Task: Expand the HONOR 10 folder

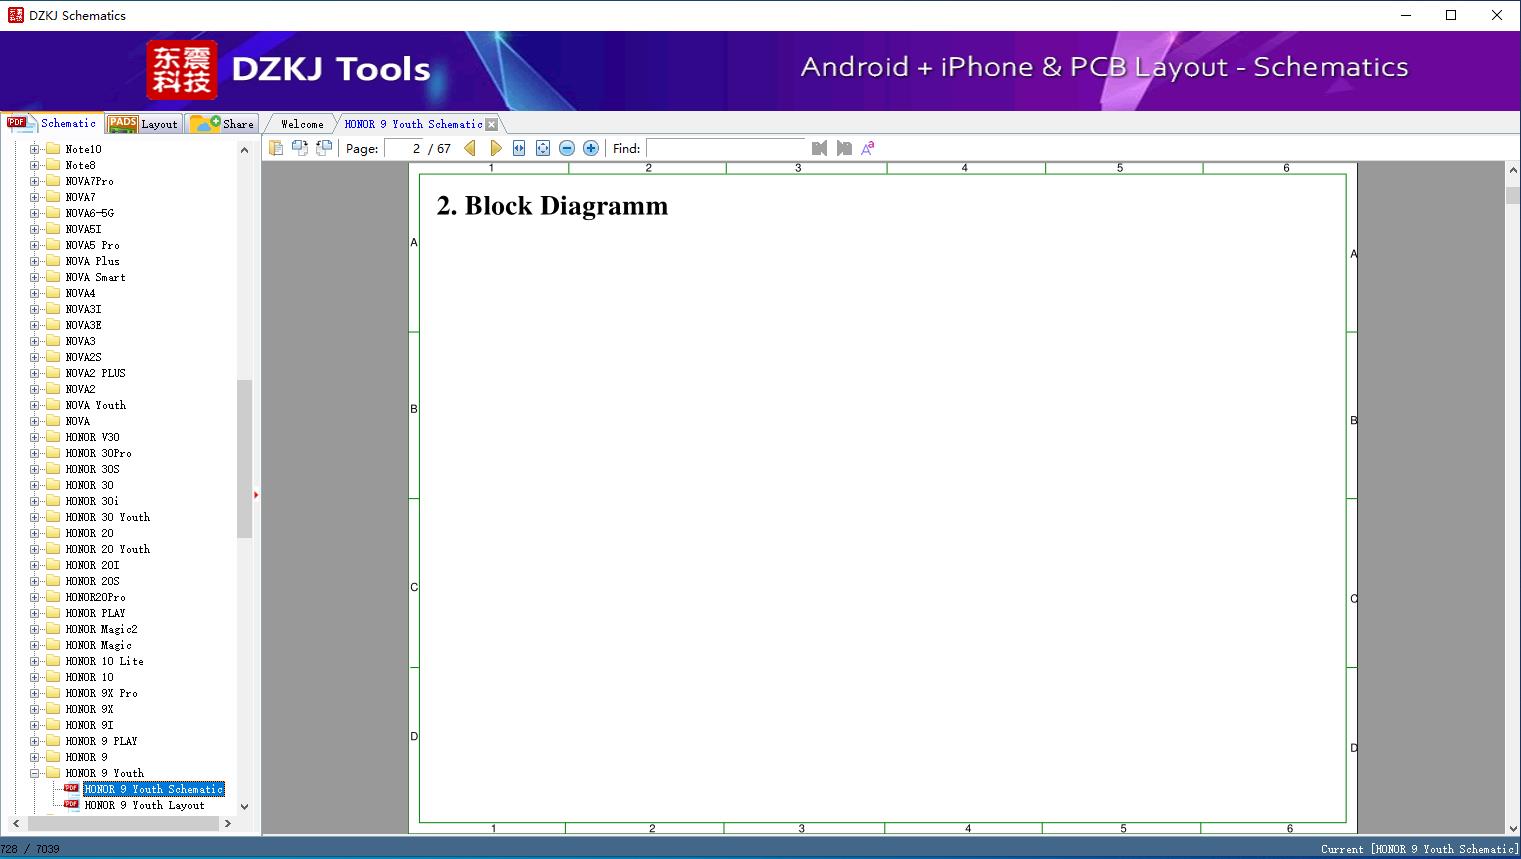Action: (34, 677)
